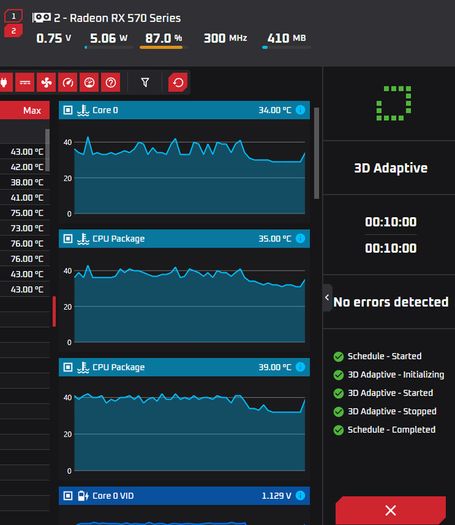Click the speedometer clock filter icon
455x525 pixels.
(68, 82)
